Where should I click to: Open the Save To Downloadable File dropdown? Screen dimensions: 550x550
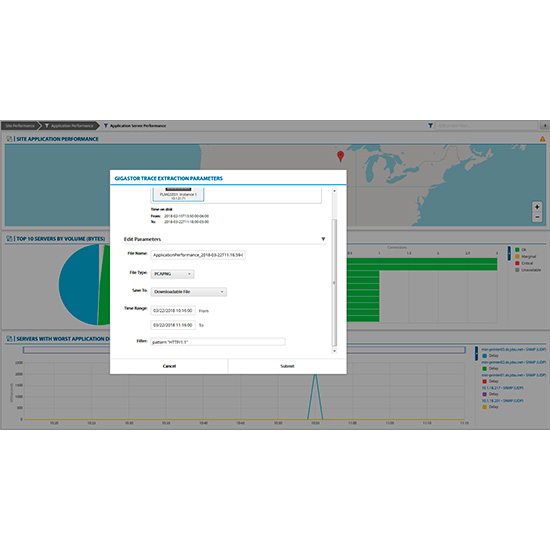tap(189, 292)
